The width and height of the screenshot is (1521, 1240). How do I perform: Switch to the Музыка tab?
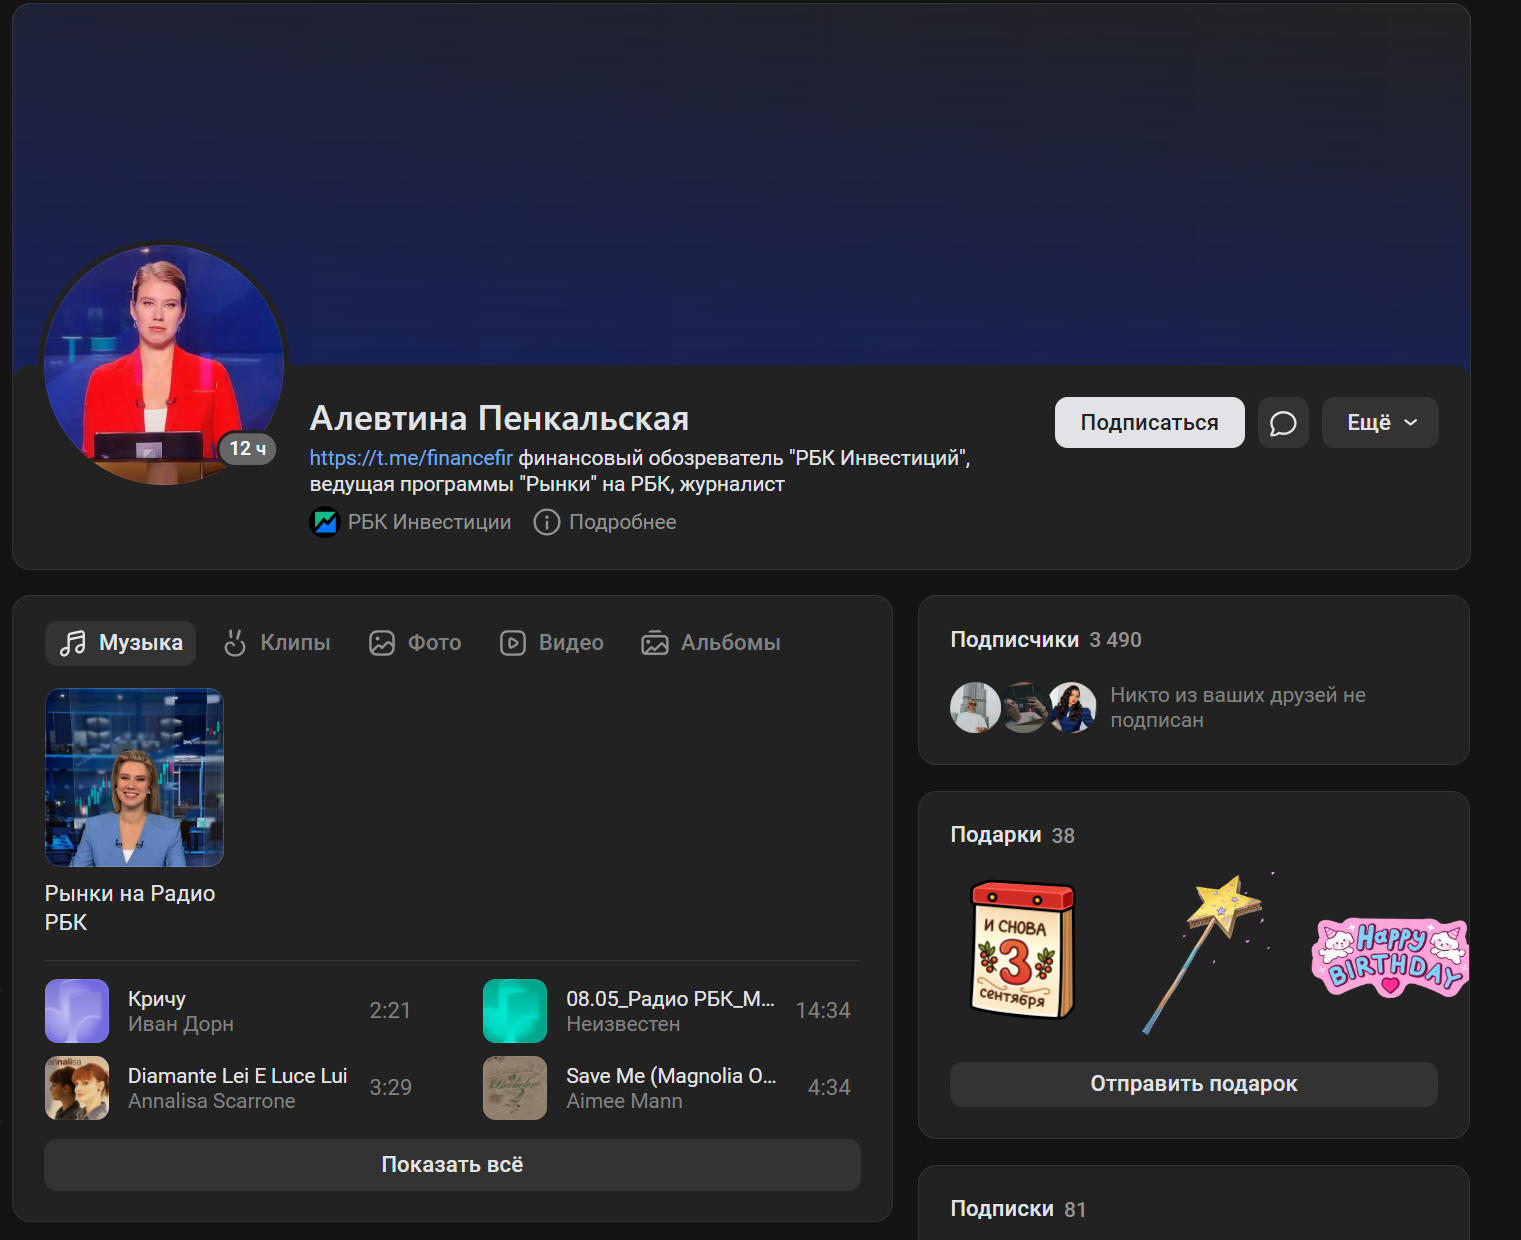(x=120, y=643)
